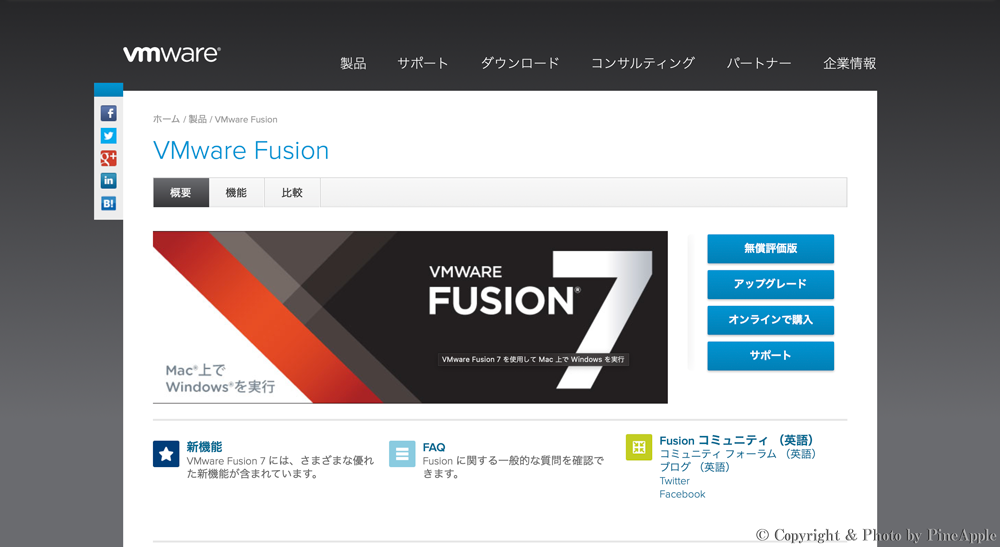Switch to the 機能 tab
The image size is (1000, 547).
click(236, 193)
